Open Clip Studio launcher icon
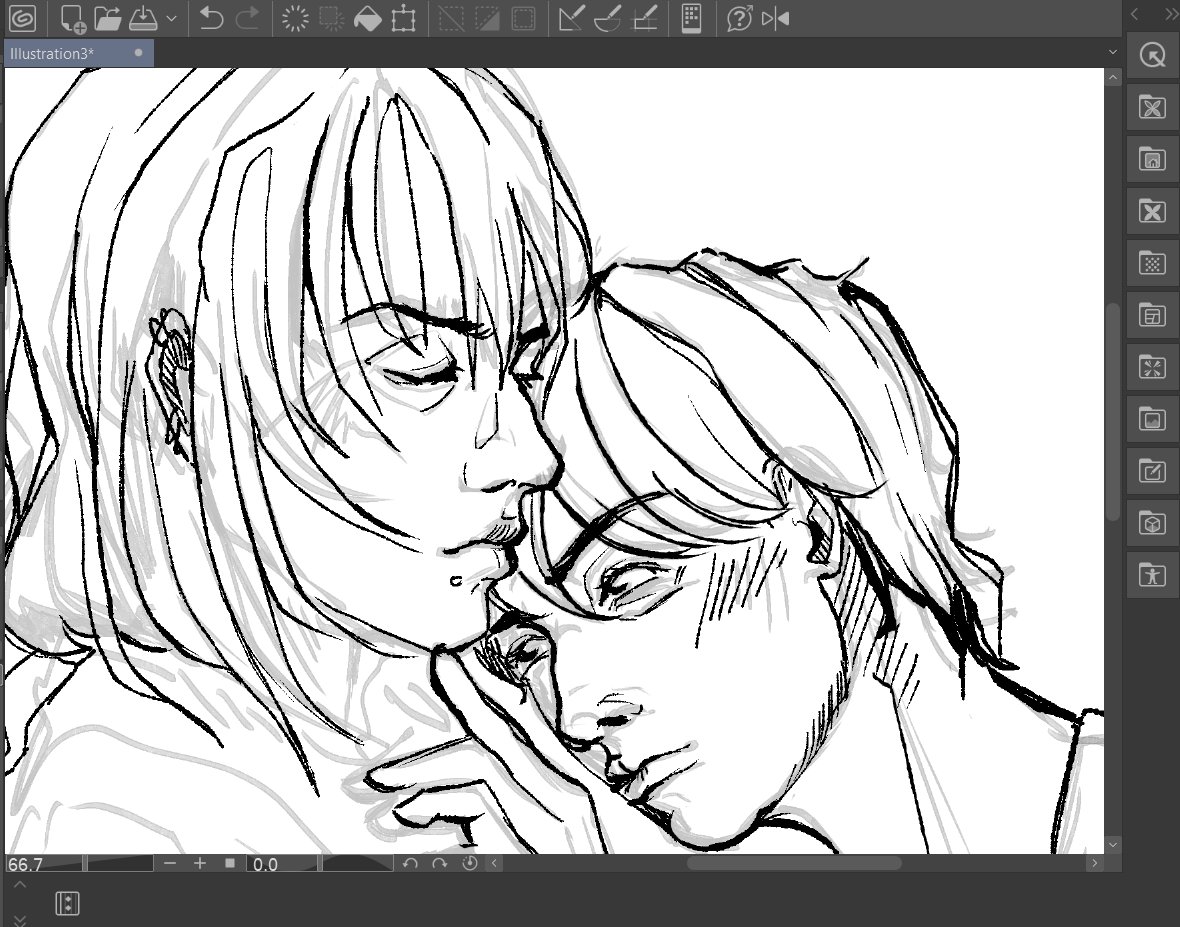The width and height of the screenshot is (1180, 927). [x=23, y=18]
